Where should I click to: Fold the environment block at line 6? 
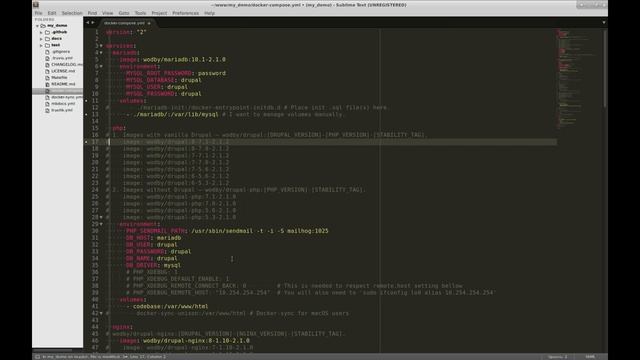pyautogui.click(x=101, y=66)
